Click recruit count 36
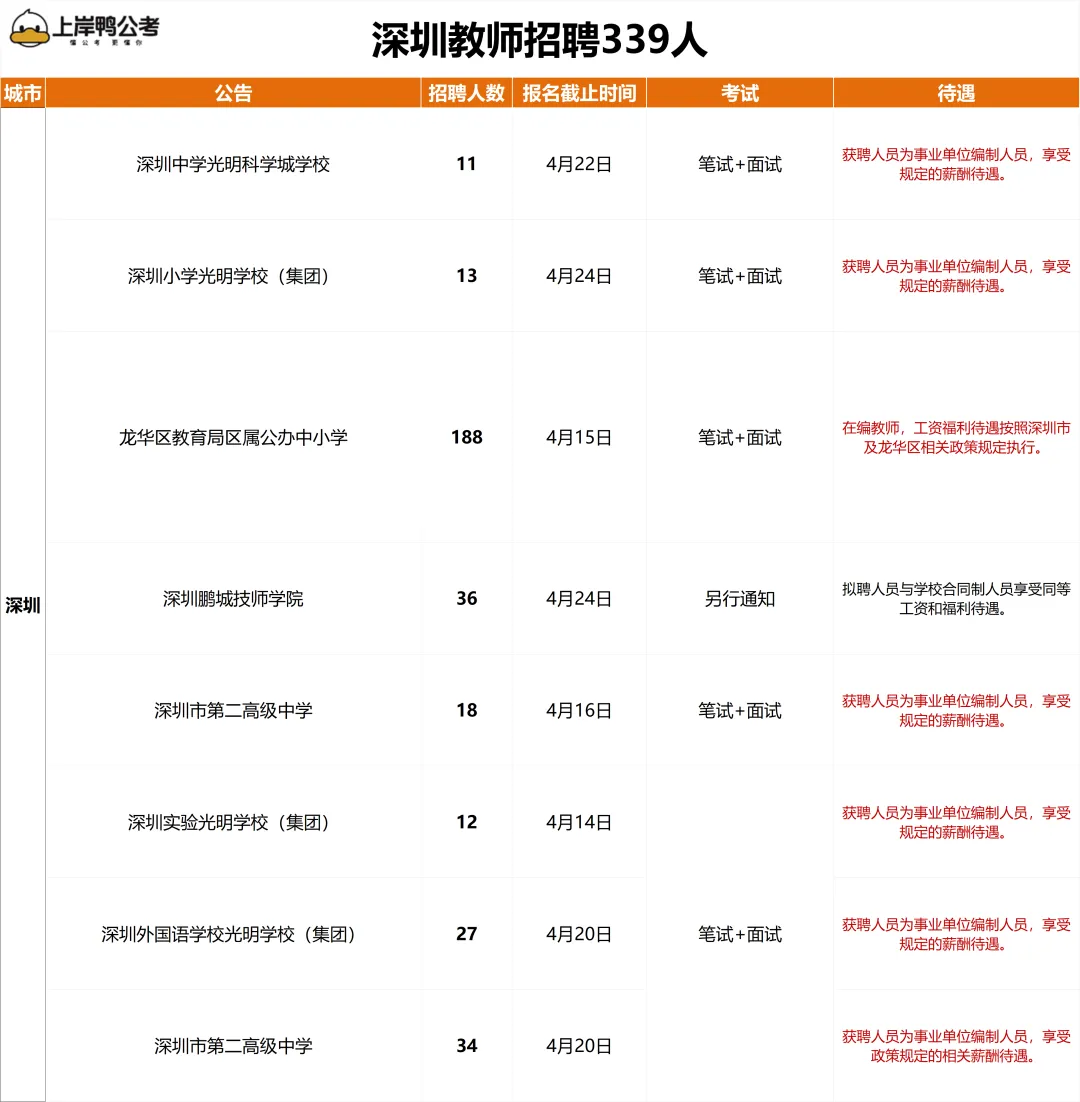Screen dimensions: 1080x1102 coord(467,598)
